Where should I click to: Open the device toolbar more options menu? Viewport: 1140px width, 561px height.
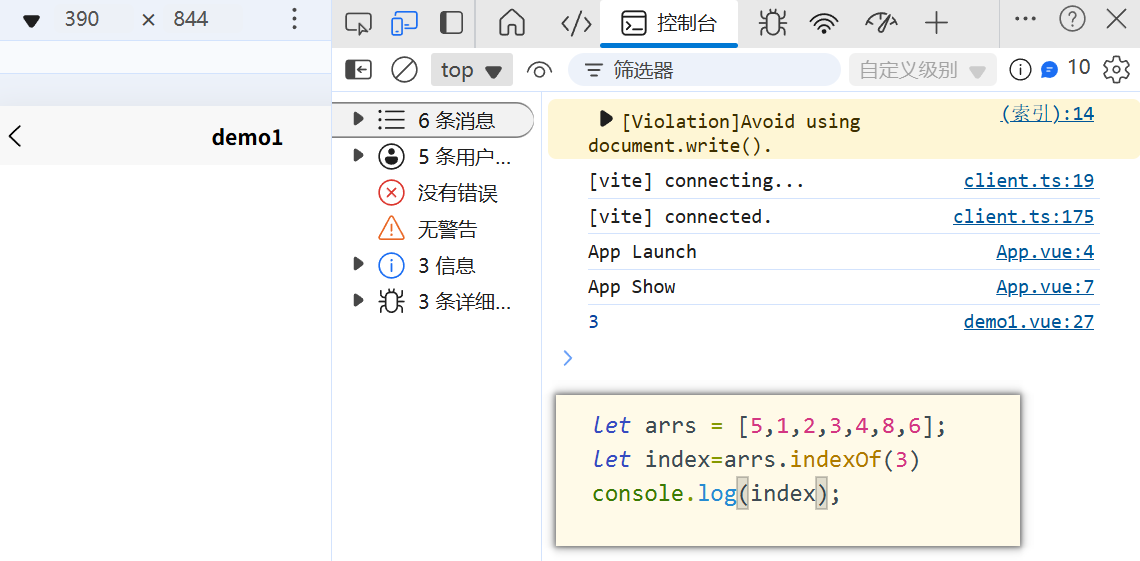tap(294, 19)
